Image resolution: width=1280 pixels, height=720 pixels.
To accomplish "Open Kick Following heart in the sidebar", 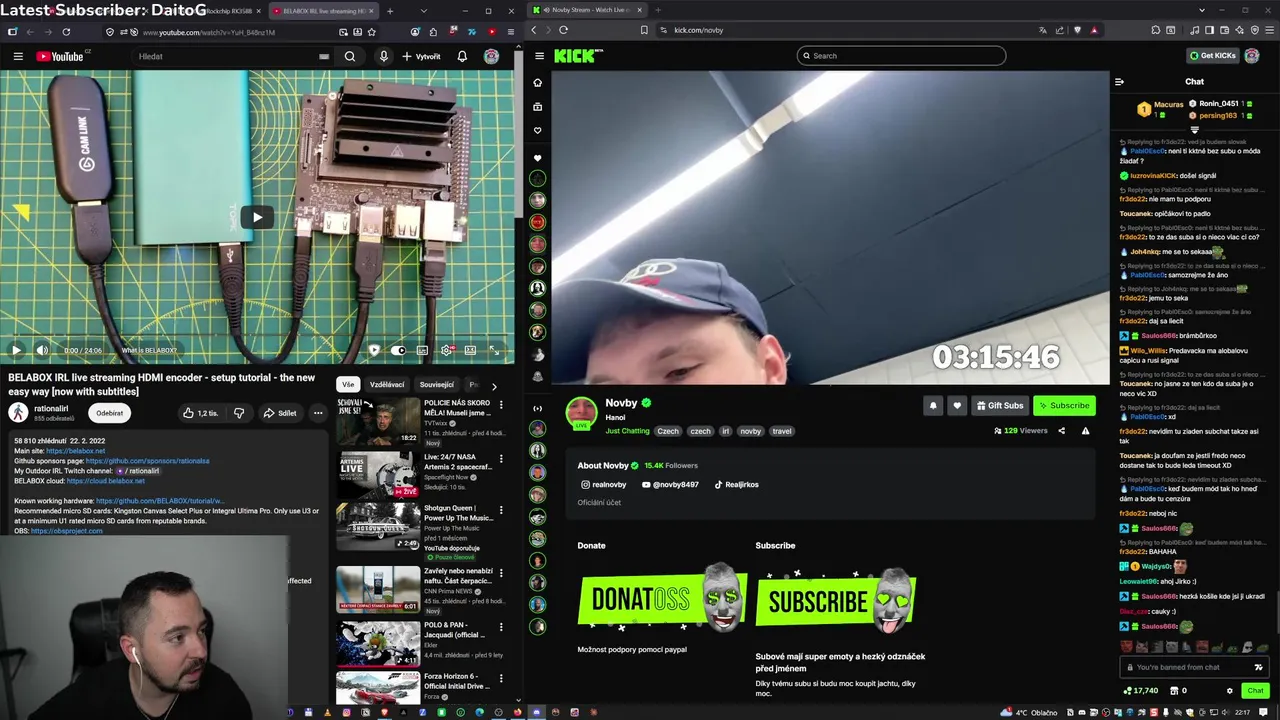I will point(538,131).
